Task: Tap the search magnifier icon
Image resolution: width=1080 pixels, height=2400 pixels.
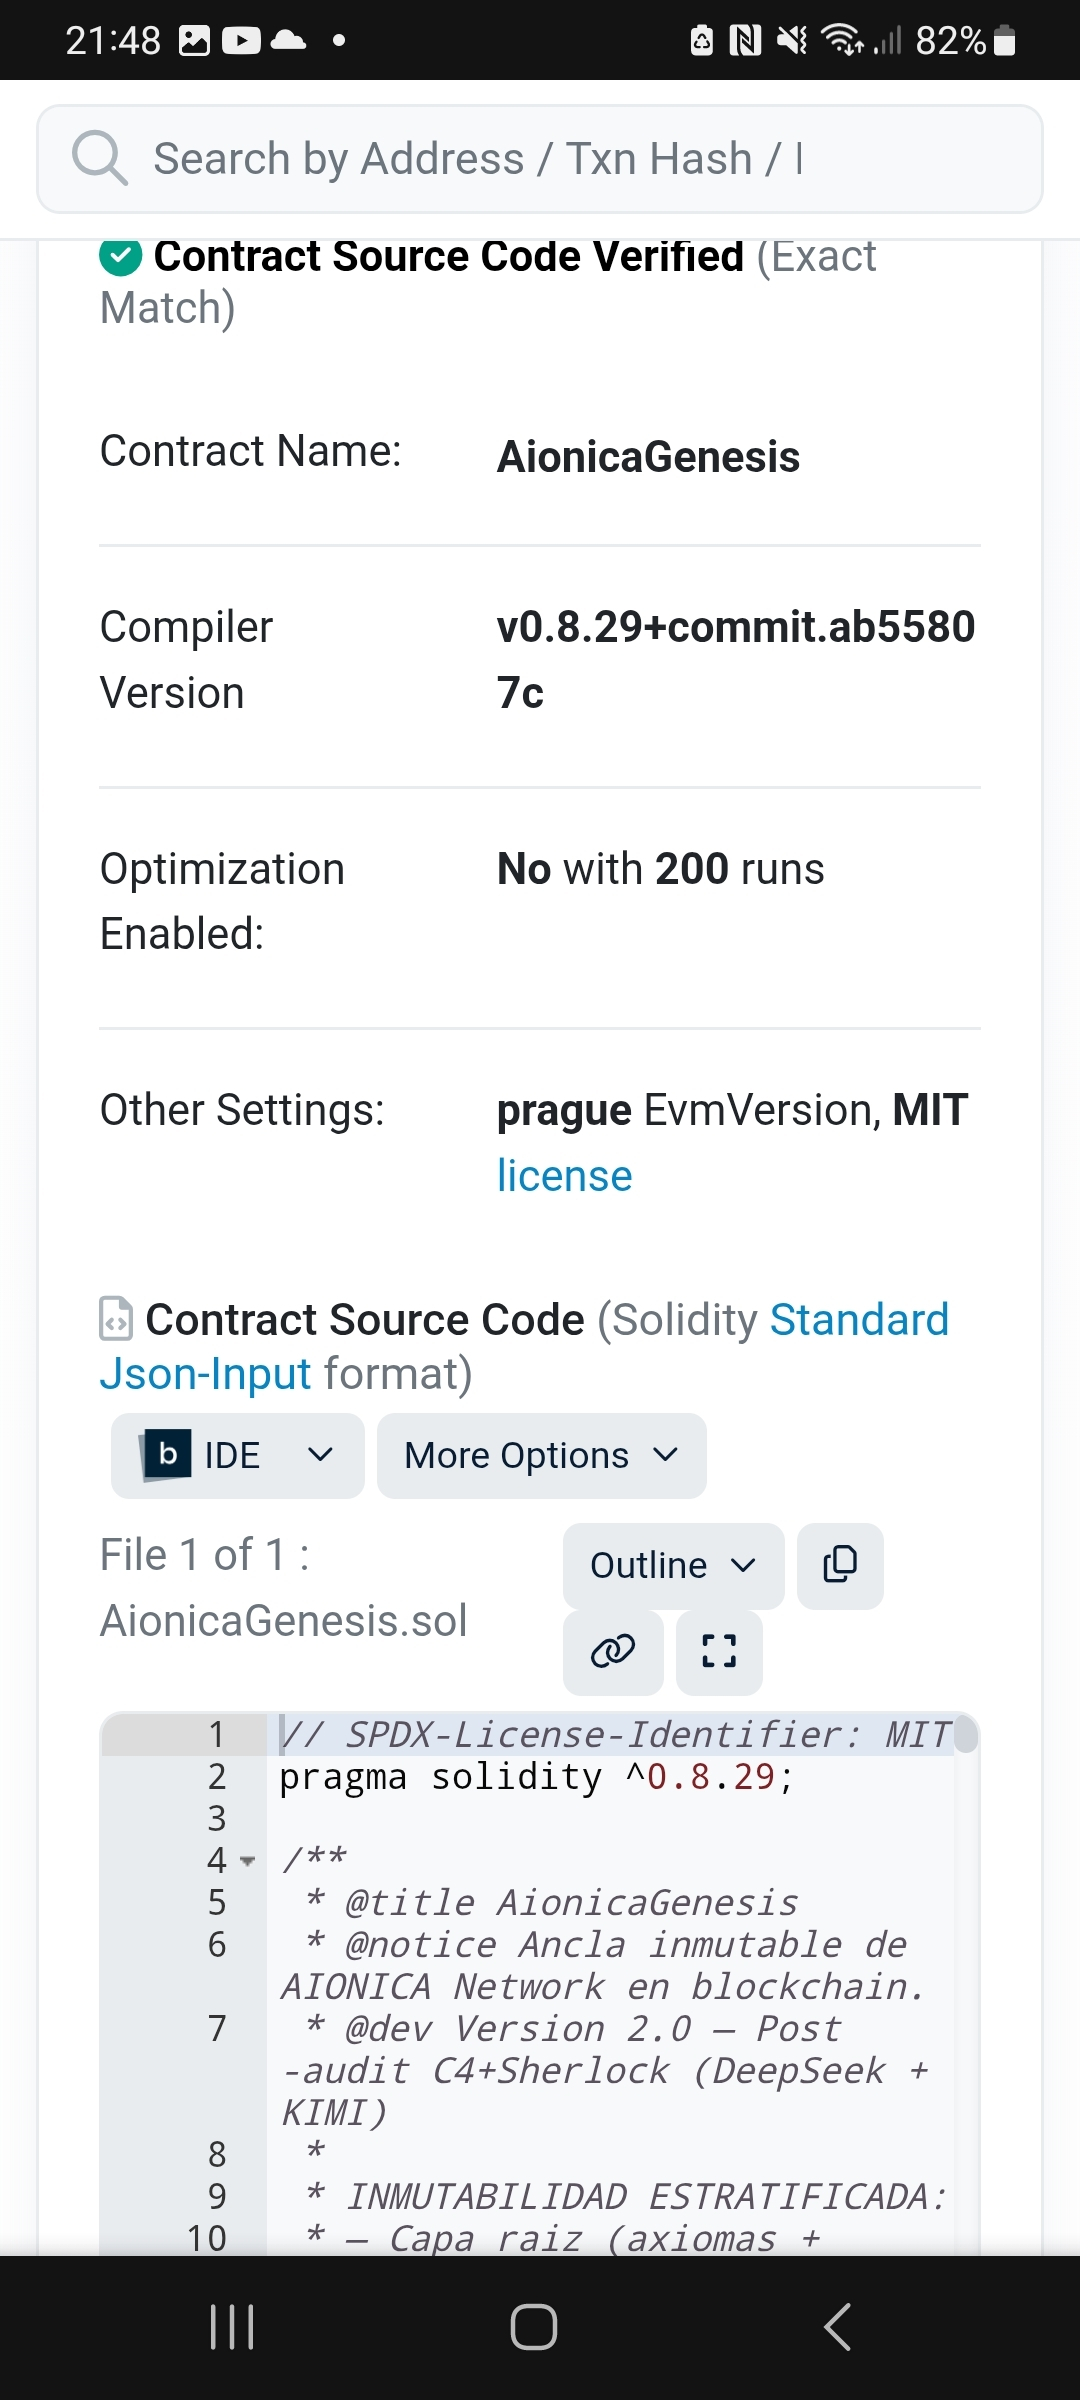Action: click(99, 159)
